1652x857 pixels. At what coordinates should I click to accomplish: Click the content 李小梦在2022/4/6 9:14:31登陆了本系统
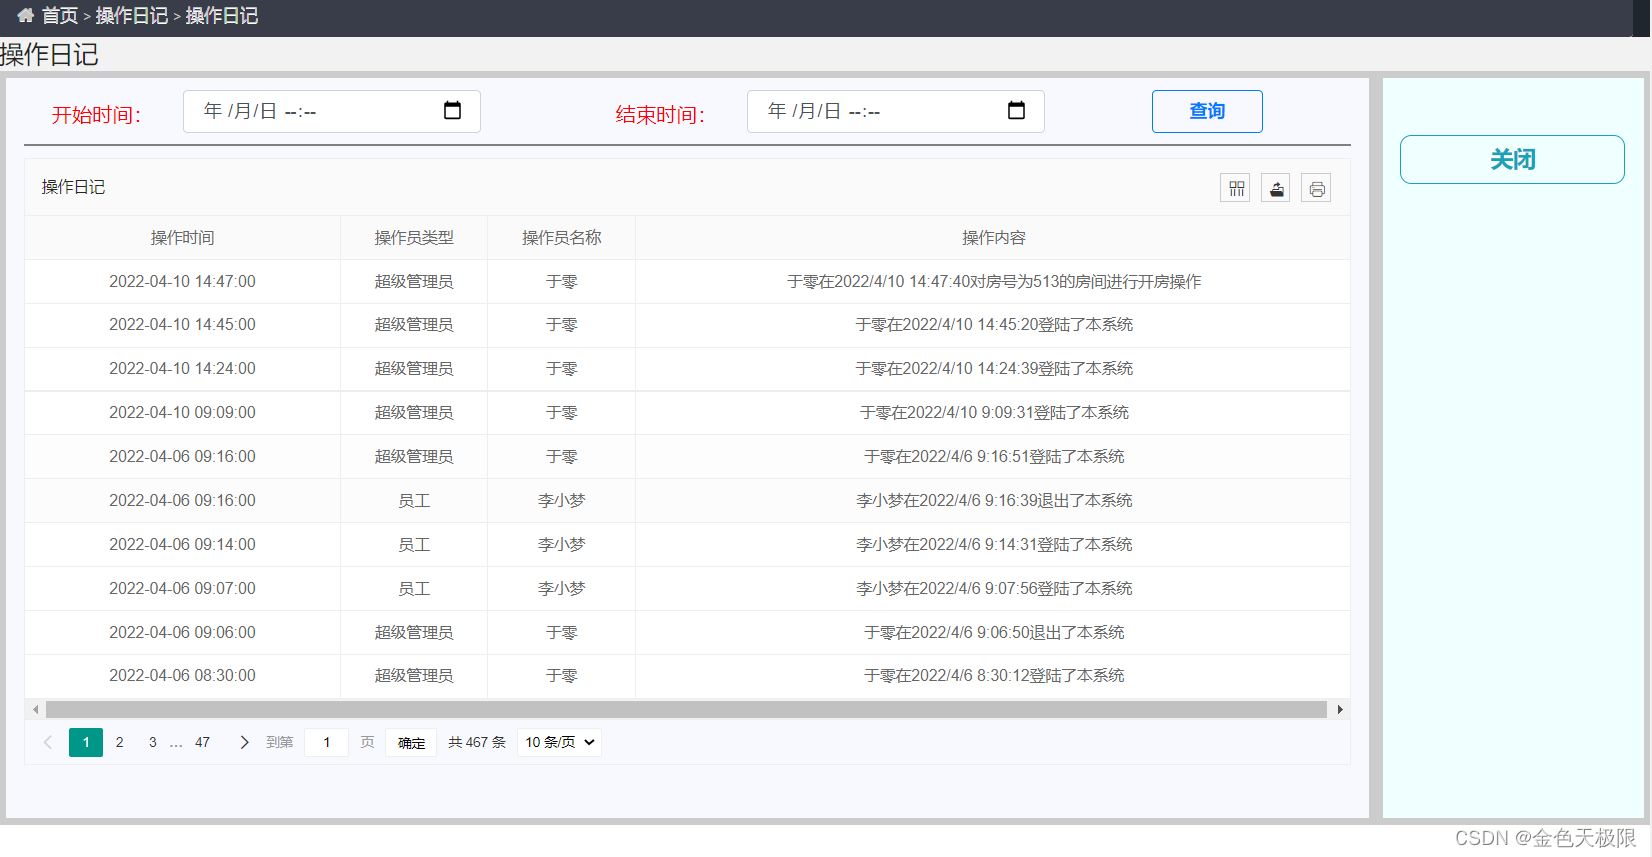994,545
